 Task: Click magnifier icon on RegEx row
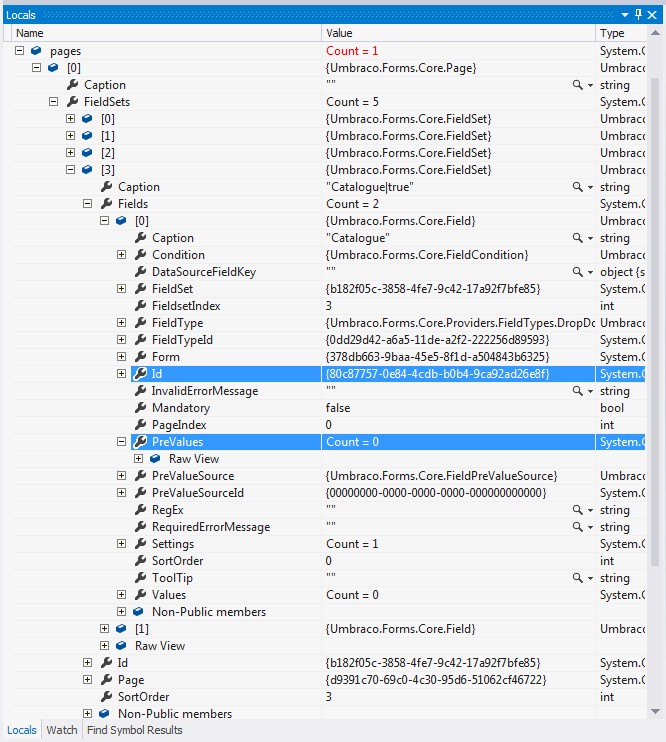[x=577, y=510]
